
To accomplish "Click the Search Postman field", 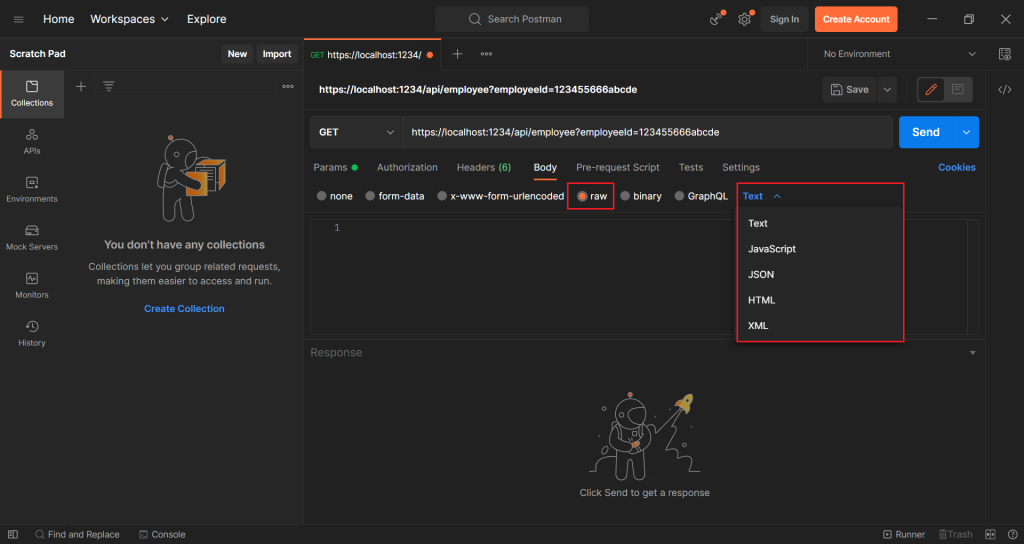I will (512, 20).
